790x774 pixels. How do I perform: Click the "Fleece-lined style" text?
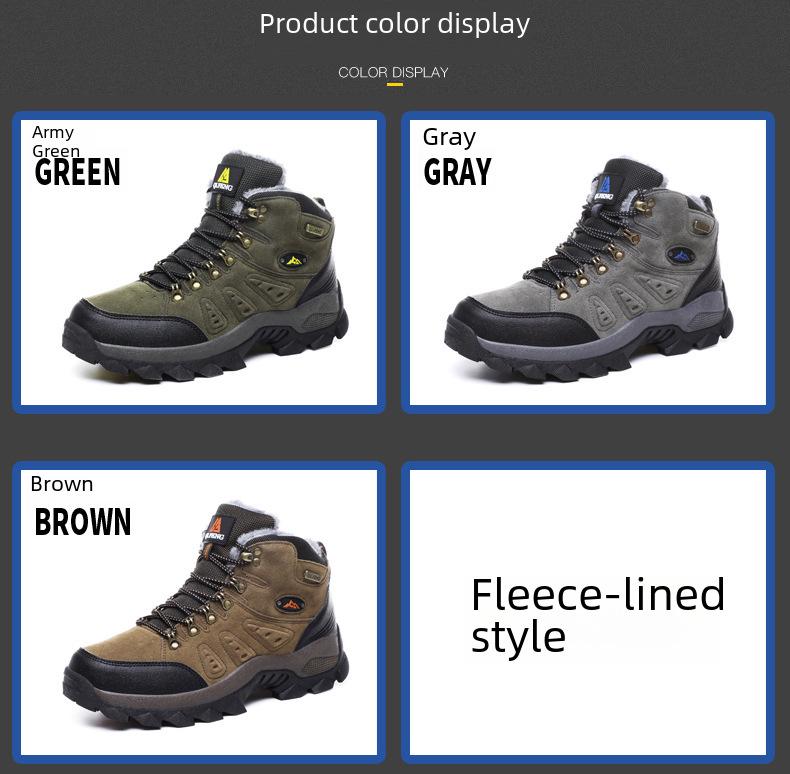pos(597,614)
